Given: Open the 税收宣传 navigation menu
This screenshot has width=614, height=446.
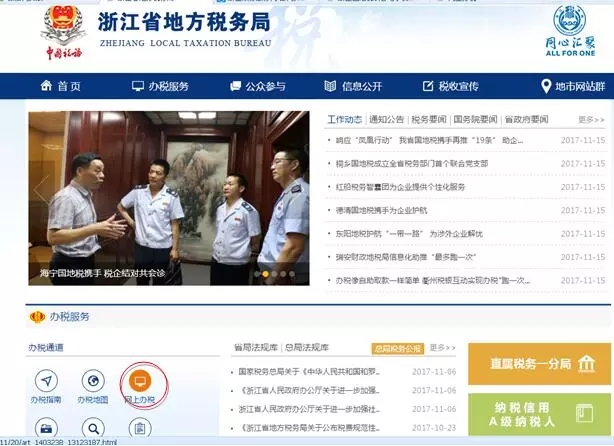Looking at the screenshot, I should pyautogui.click(x=450, y=86).
